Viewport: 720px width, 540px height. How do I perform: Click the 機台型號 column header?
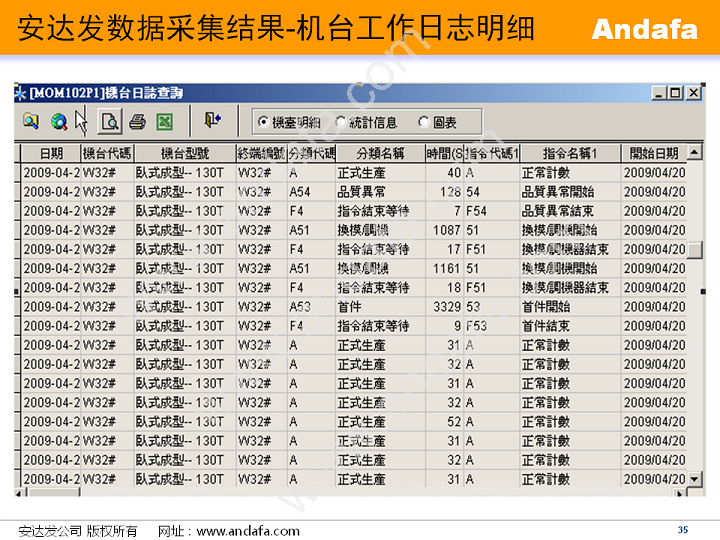pyautogui.click(x=184, y=153)
